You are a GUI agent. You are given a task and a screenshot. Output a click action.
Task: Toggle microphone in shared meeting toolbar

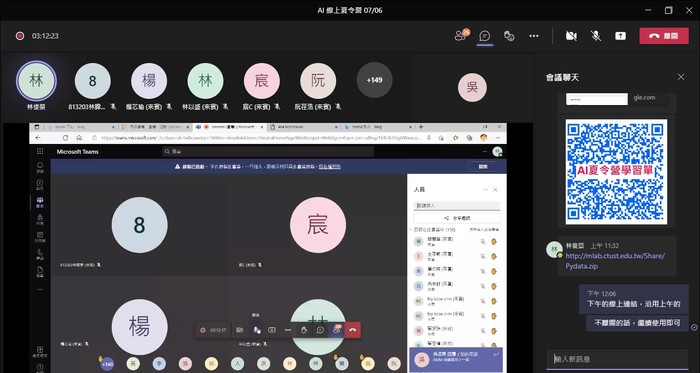[x=256, y=330]
